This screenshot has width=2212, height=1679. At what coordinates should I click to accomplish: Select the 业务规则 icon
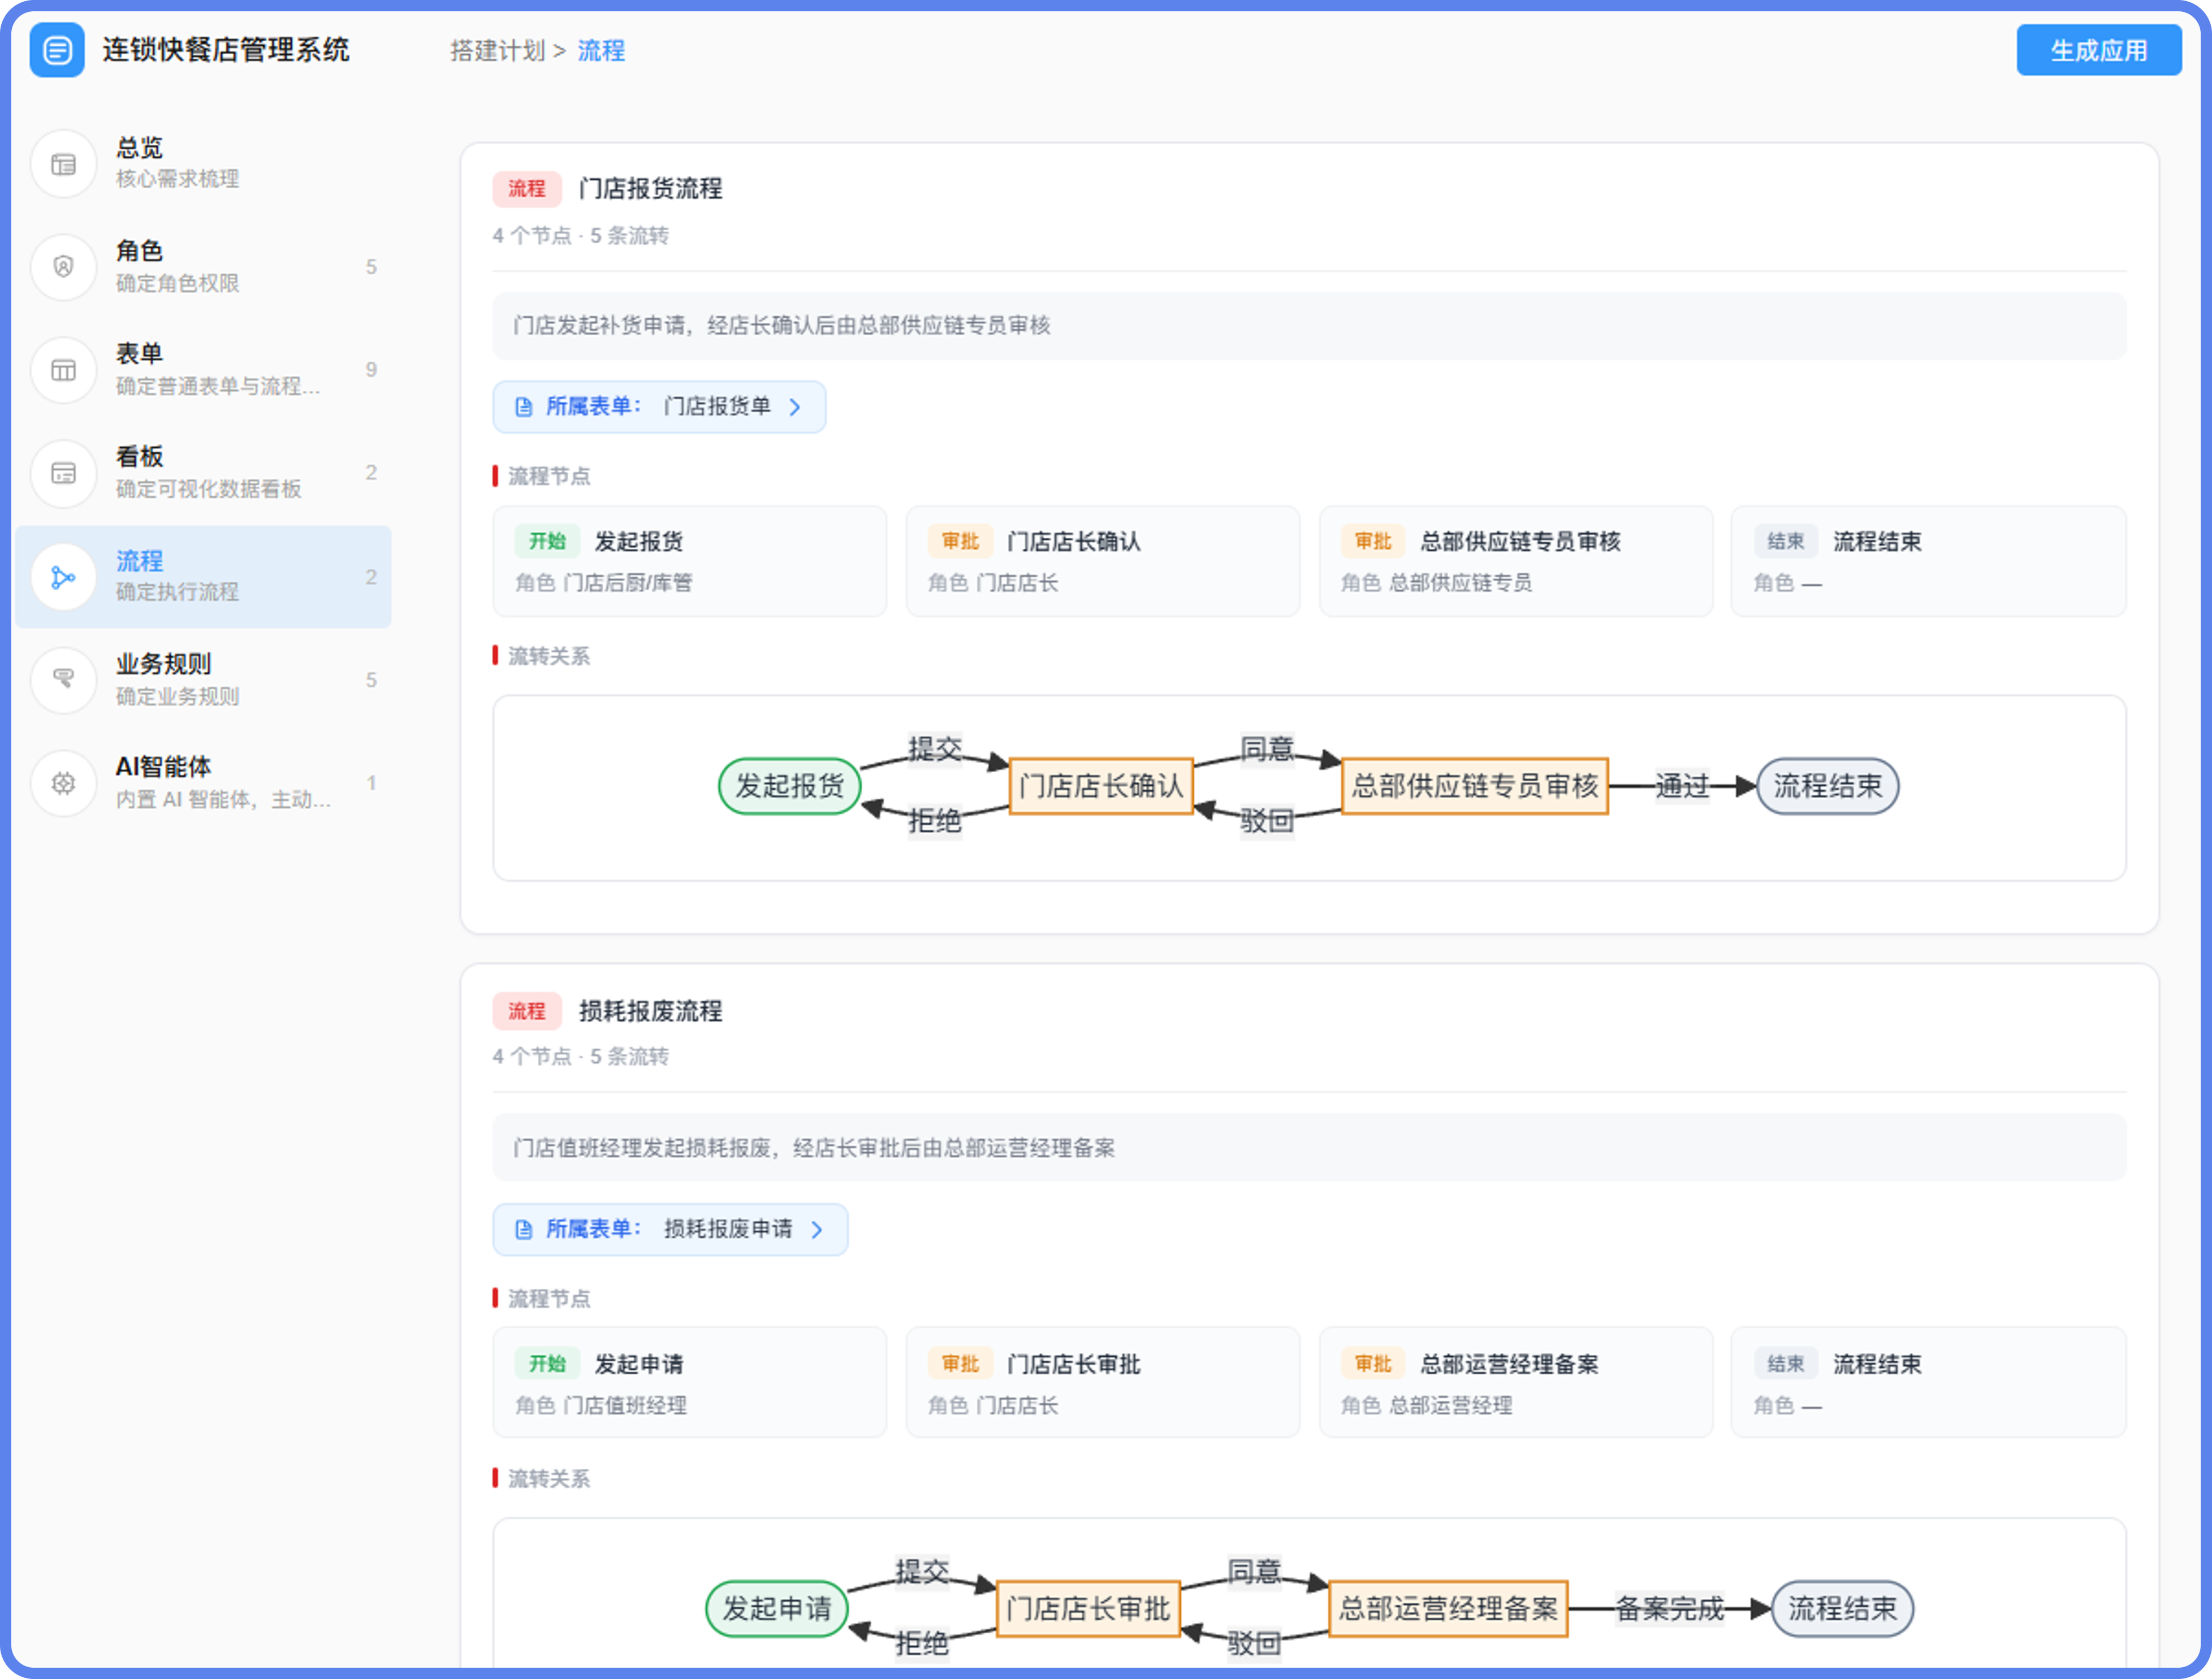pos(63,680)
